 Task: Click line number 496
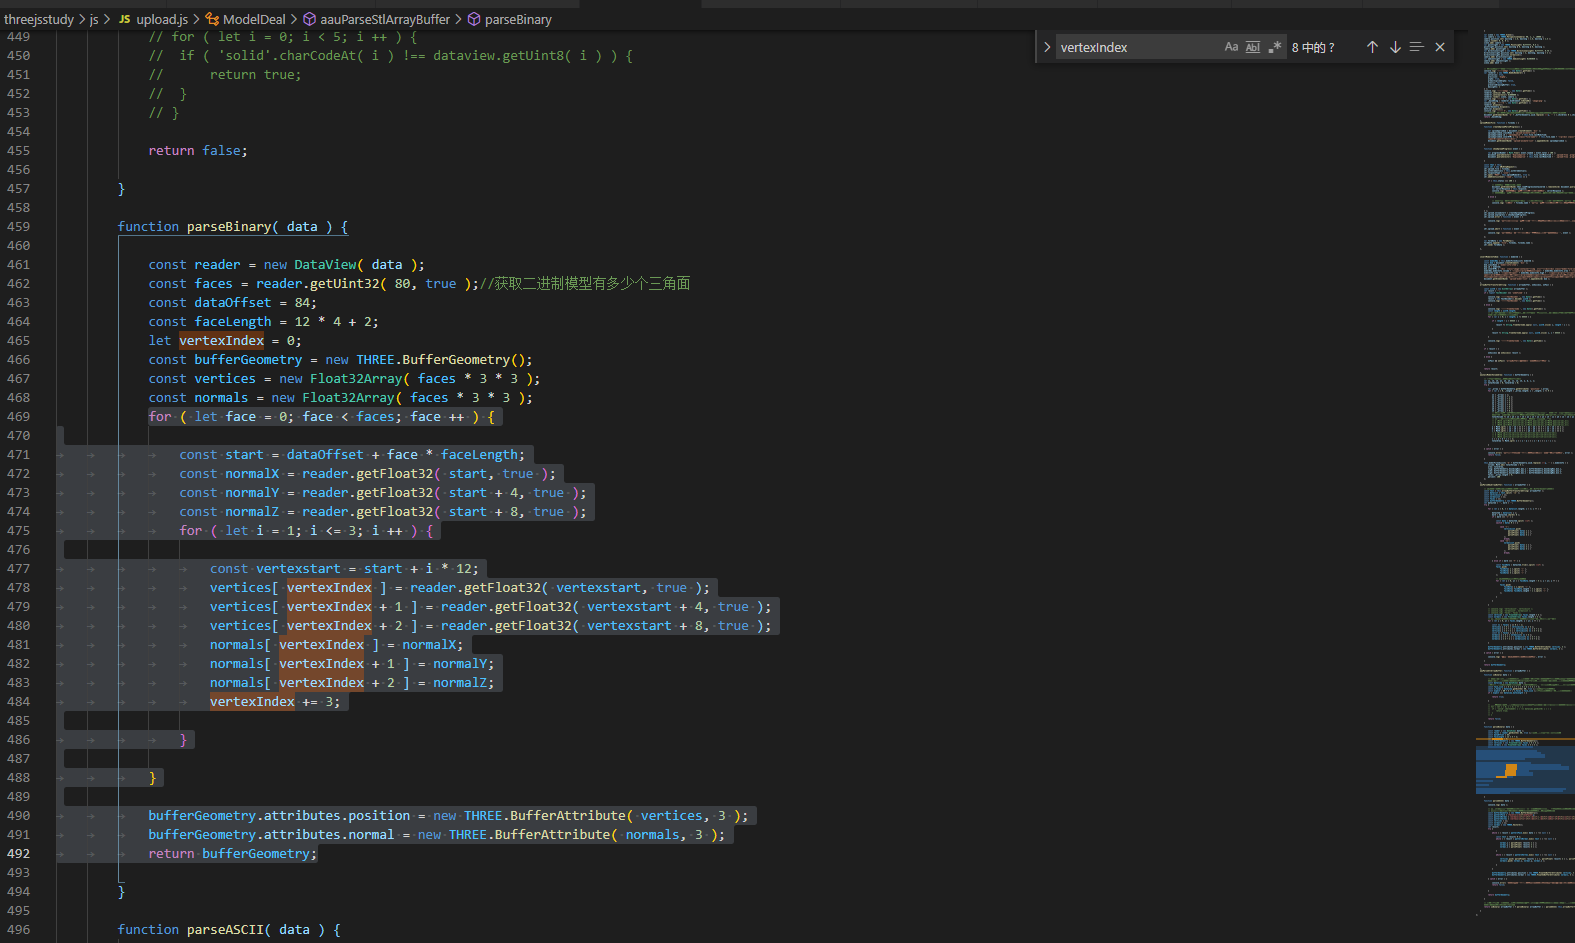18,929
